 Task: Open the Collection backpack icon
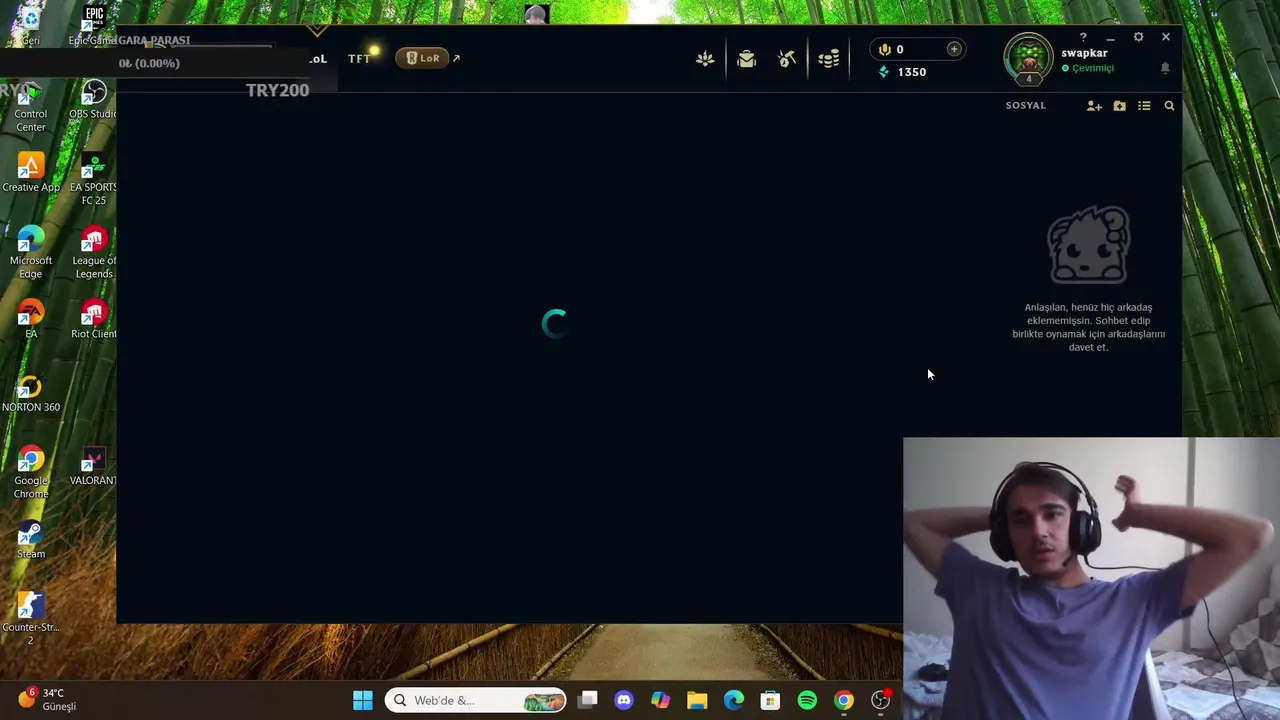pyautogui.click(x=746, y=59)
